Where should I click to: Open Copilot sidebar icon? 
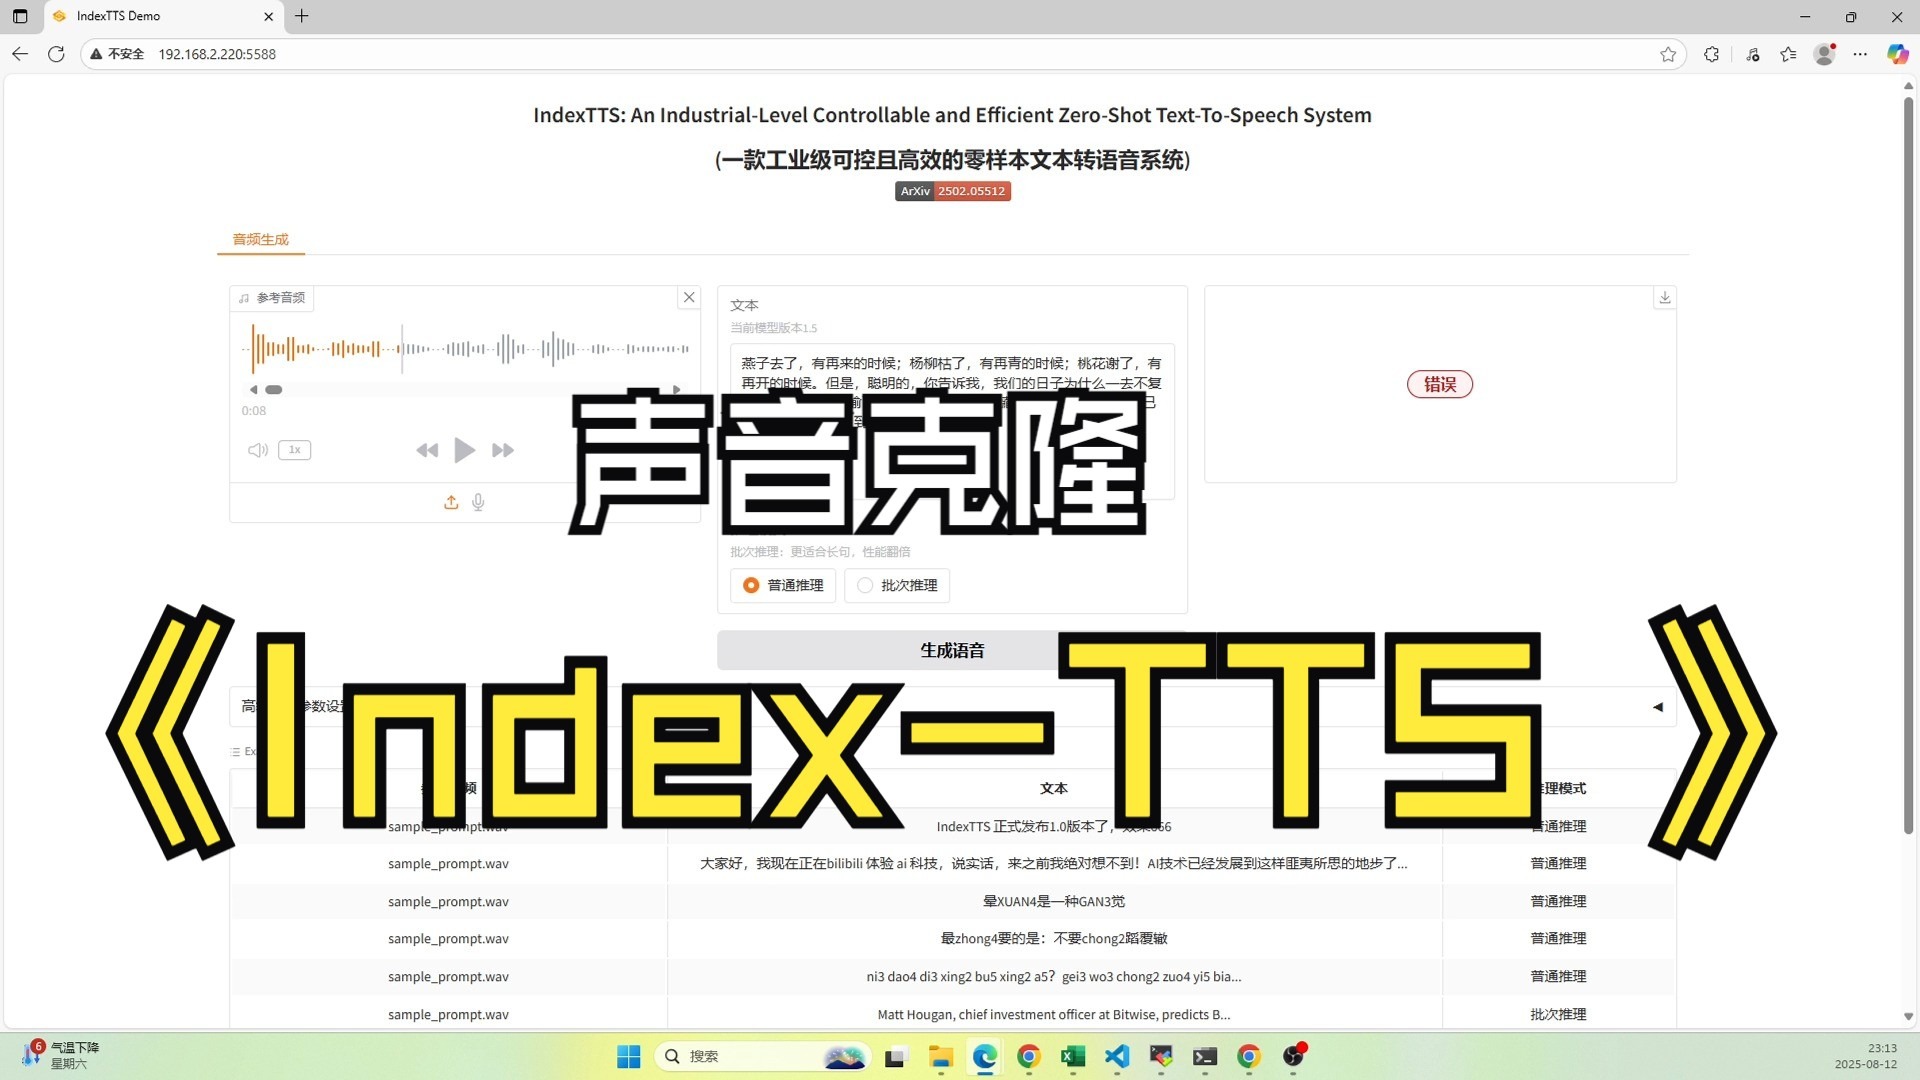(x=1897, y=54)
